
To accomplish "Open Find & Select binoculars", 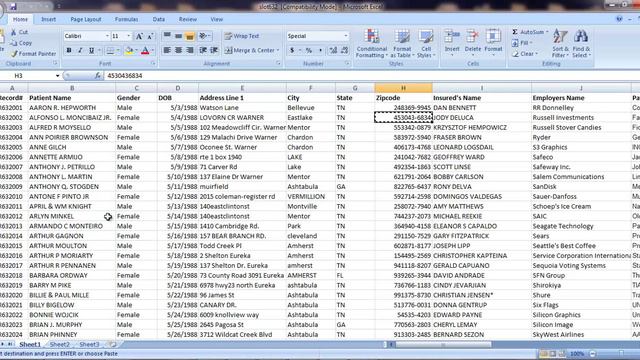I will [x=581, y=43].
